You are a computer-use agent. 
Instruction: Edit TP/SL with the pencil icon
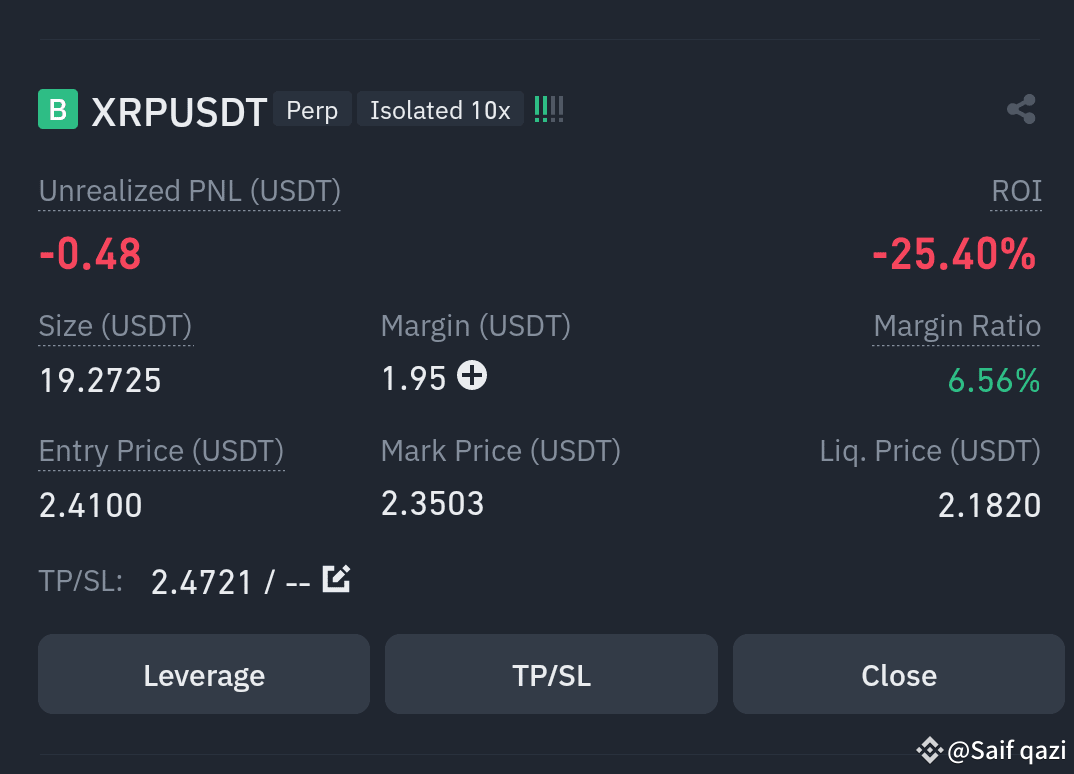(336, 579)
